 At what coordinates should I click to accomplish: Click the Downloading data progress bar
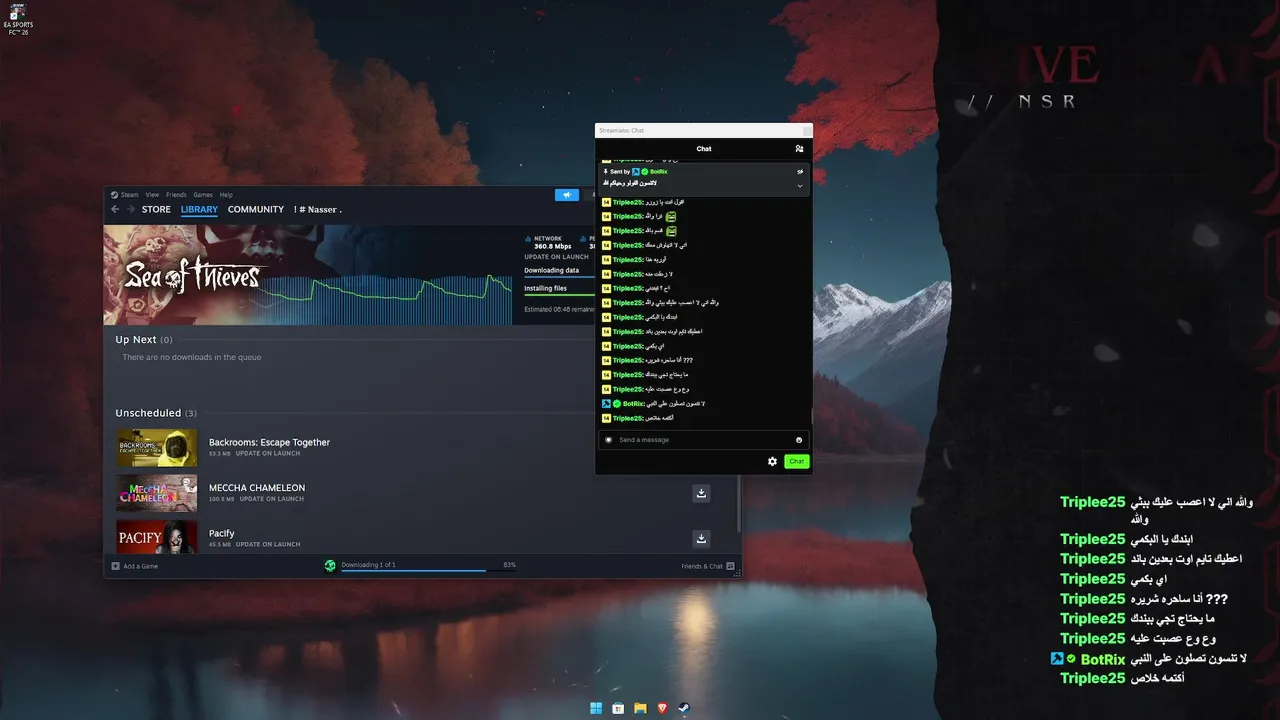[x=559, y=277]
